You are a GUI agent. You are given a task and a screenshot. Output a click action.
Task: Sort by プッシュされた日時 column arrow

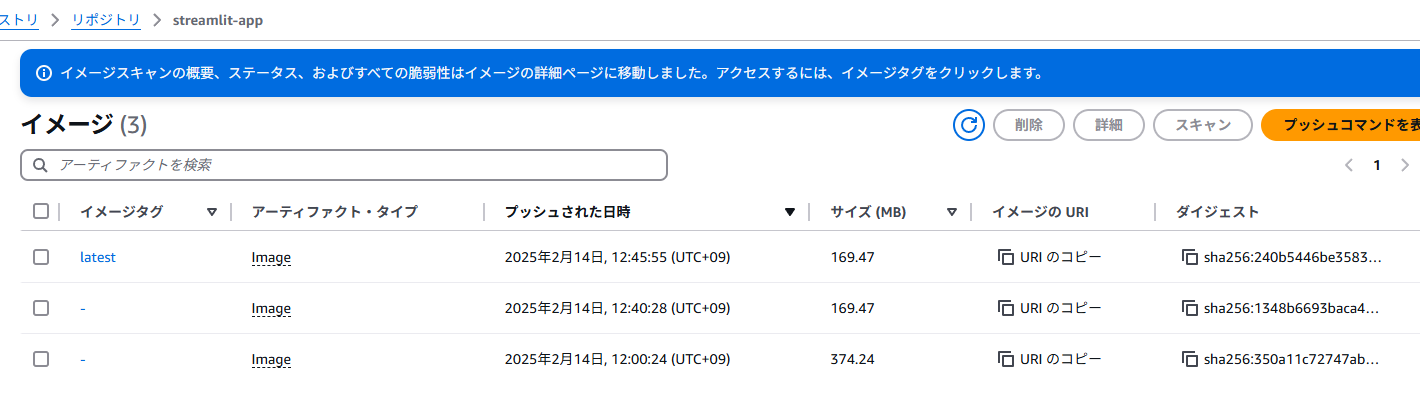point(790,212)
